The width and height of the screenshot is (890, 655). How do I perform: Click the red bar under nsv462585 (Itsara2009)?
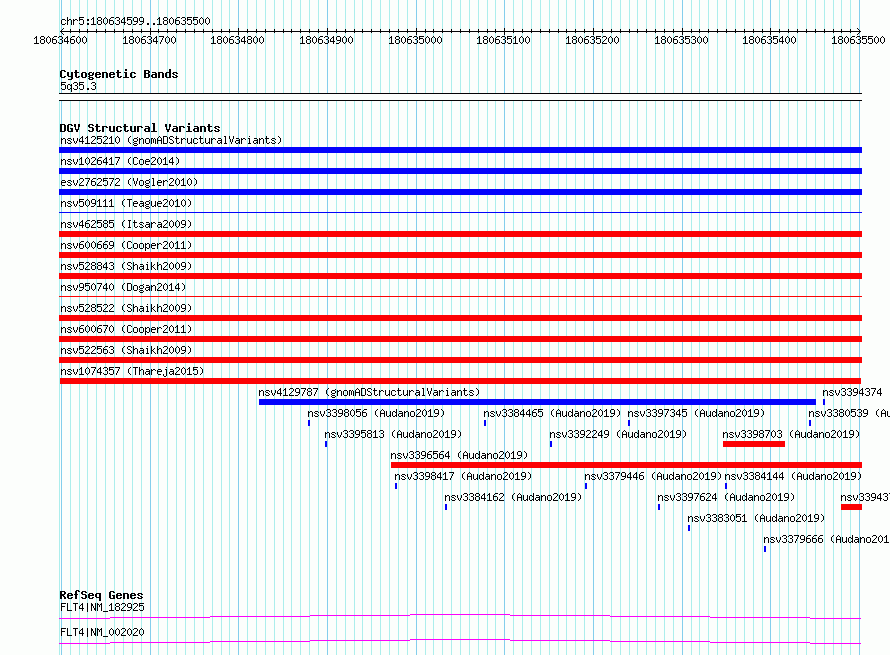(460, 234)
